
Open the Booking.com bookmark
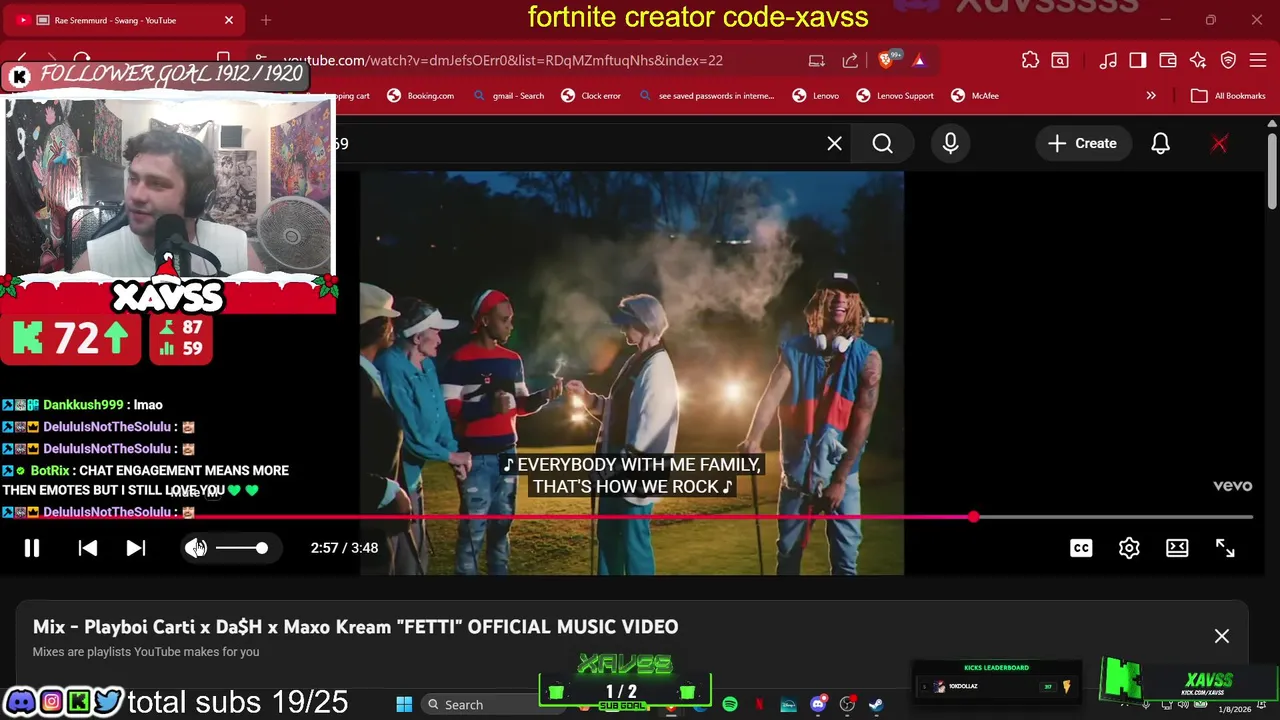click(x=420, y=96)
